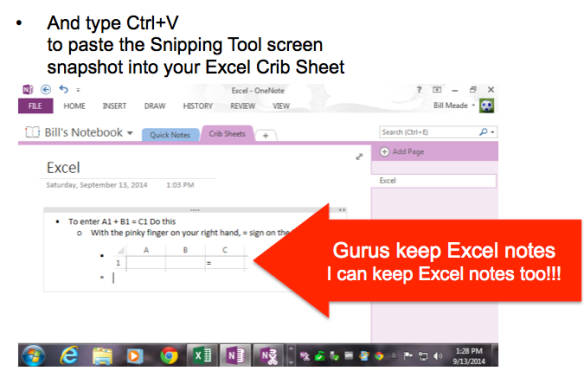Open the HOME ribbon tab
The width and height of the screenshot is (584, 371).
coord(74,106)
